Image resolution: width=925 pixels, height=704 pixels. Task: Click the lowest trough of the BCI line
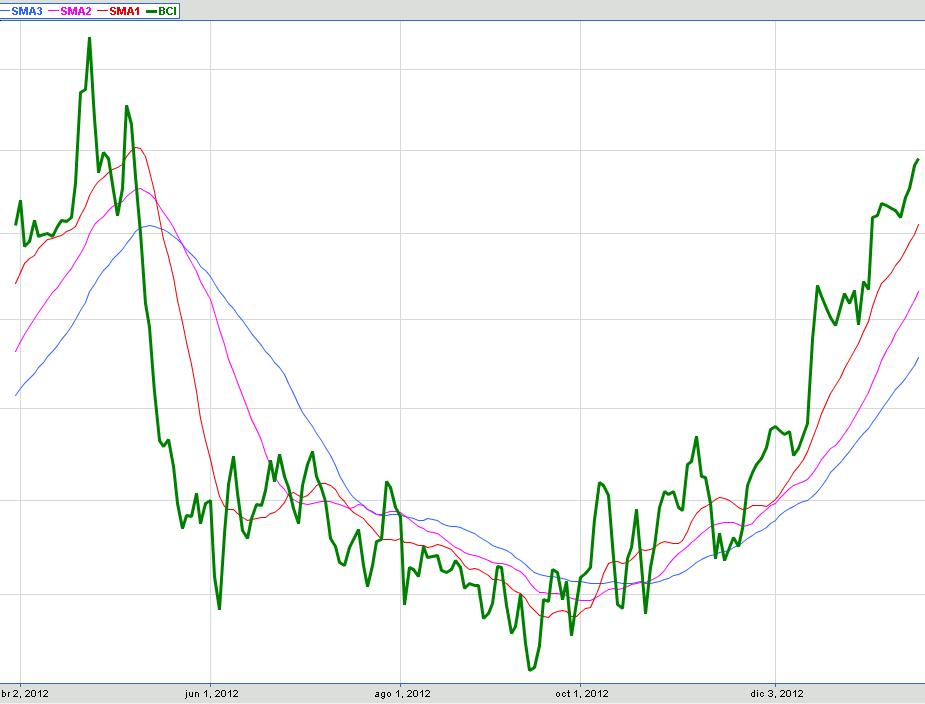tap(529, 670)
